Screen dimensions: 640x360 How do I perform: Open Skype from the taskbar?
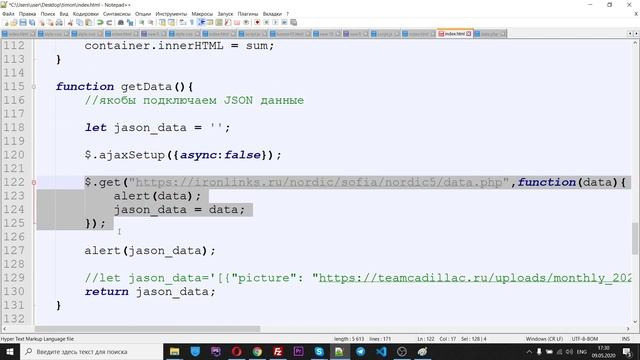coord(319,351)
